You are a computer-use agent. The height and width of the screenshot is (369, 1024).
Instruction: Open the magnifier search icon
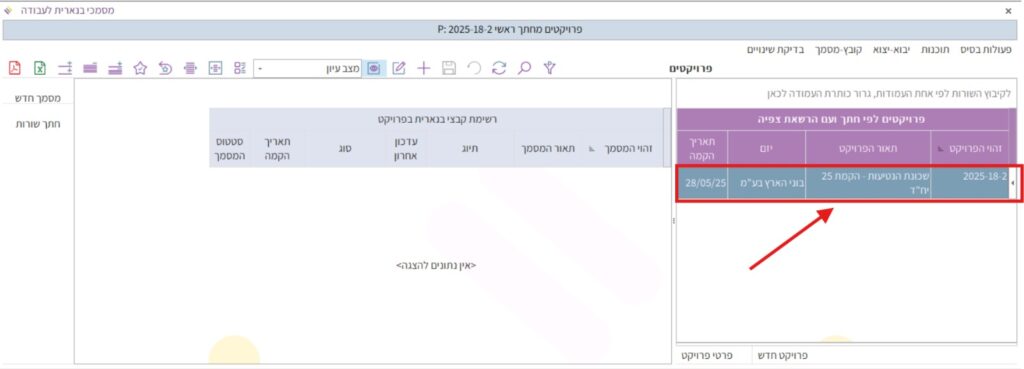click(x=524, y=68)
